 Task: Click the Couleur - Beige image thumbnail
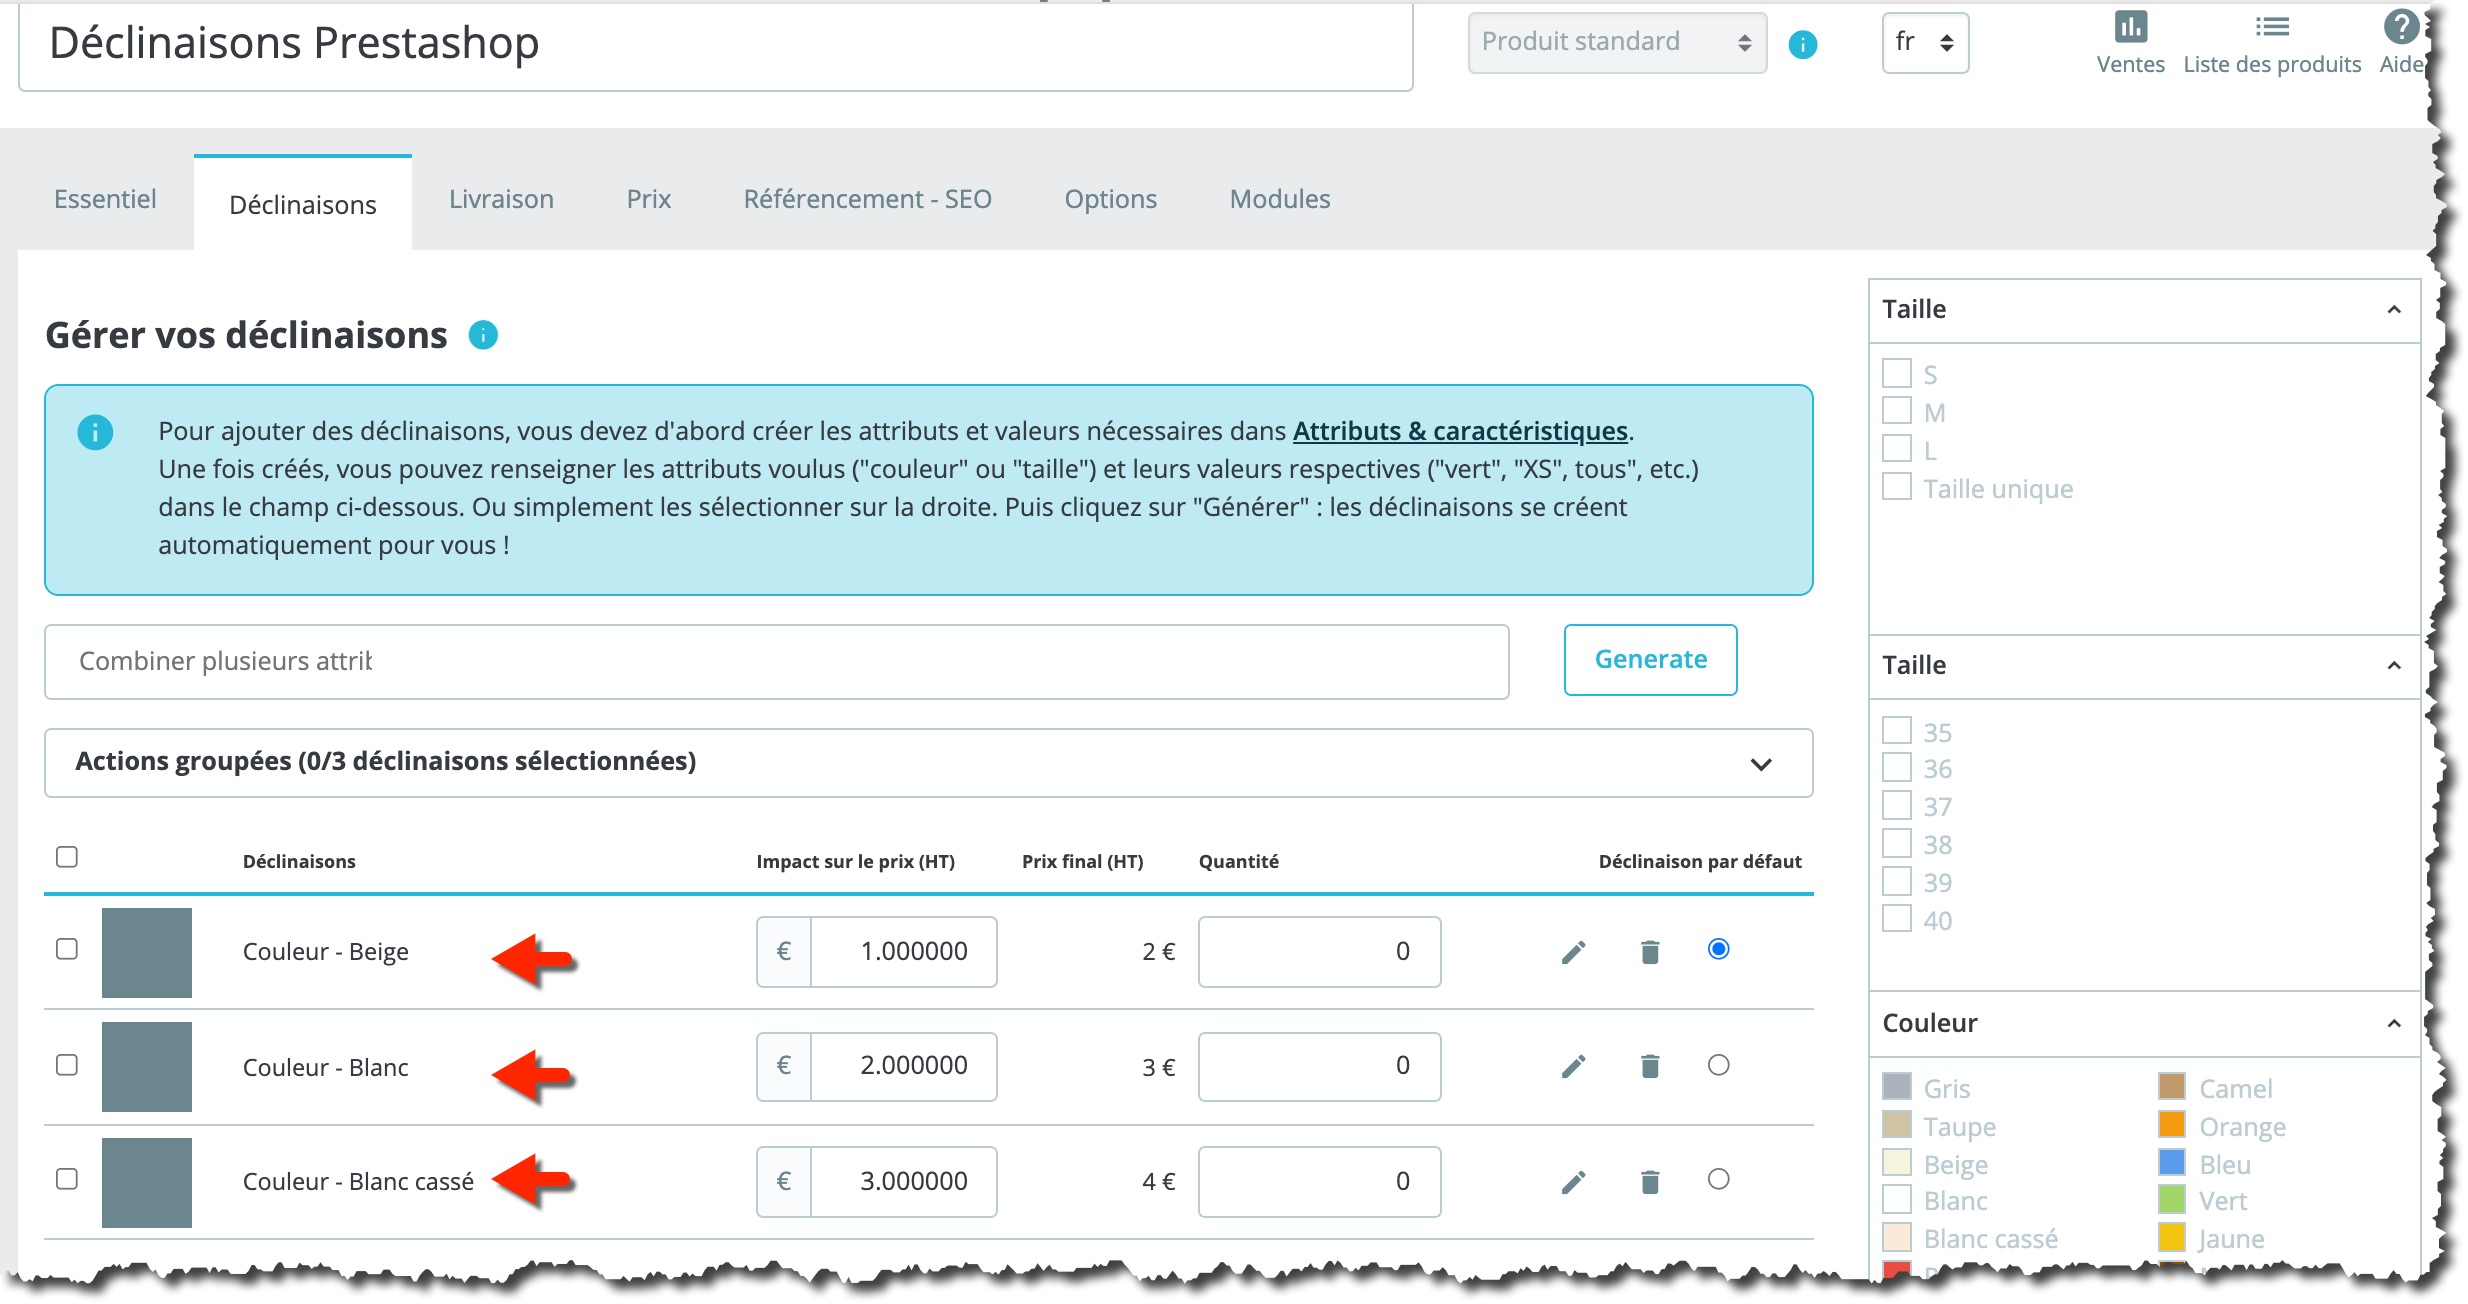(146, 953)
